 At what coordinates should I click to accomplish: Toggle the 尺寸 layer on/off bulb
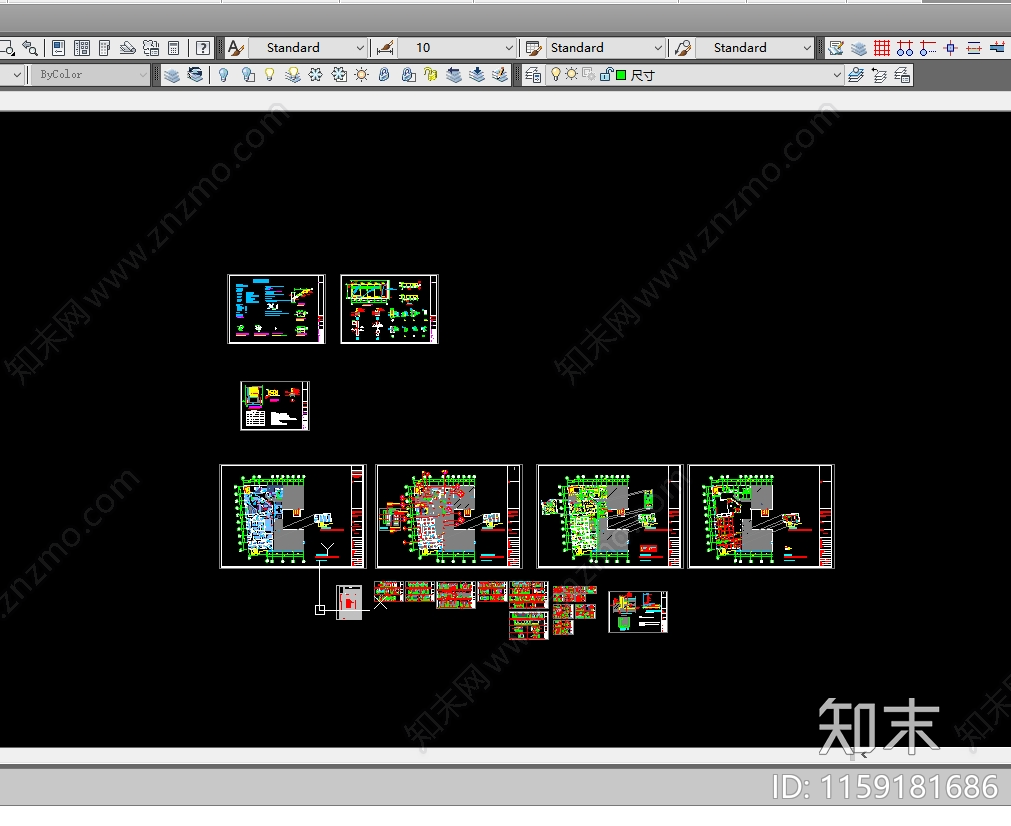pyautogui.click(x=556, y=75)
